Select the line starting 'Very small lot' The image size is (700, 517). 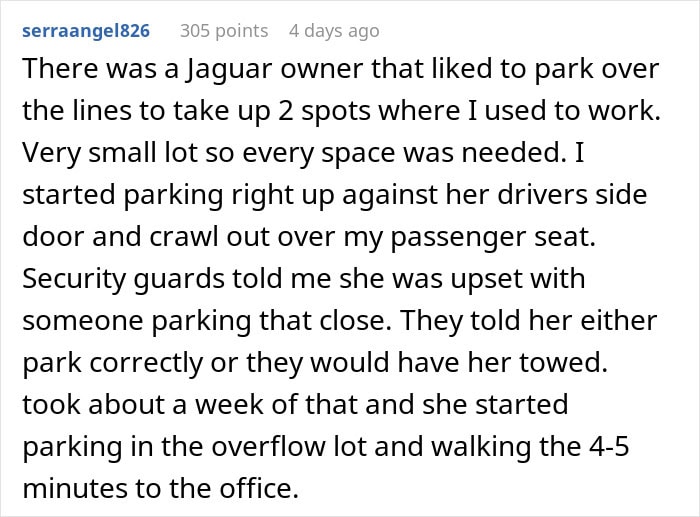(303, 153)
